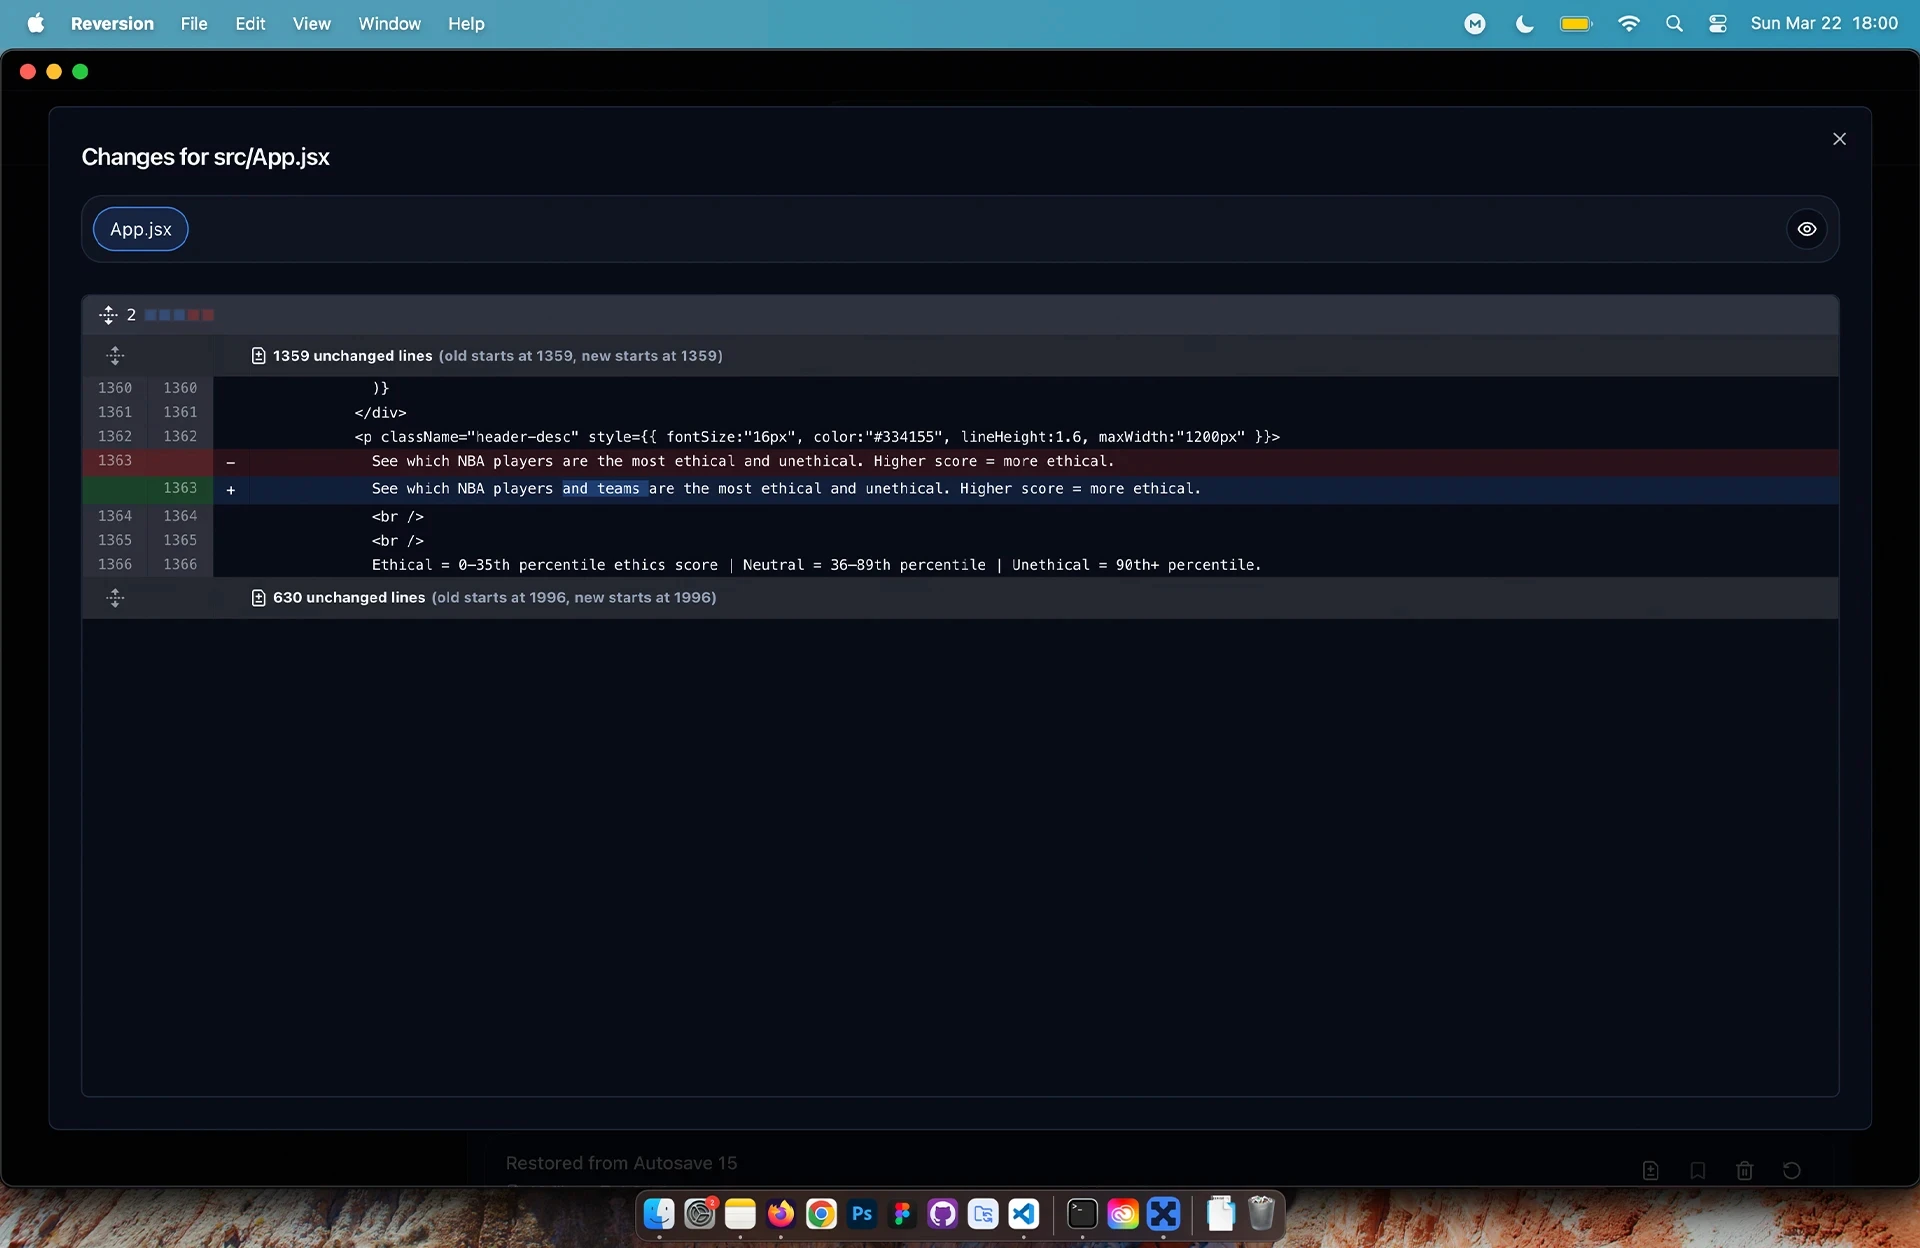Click the diff stat color squares

pos(179,315)
